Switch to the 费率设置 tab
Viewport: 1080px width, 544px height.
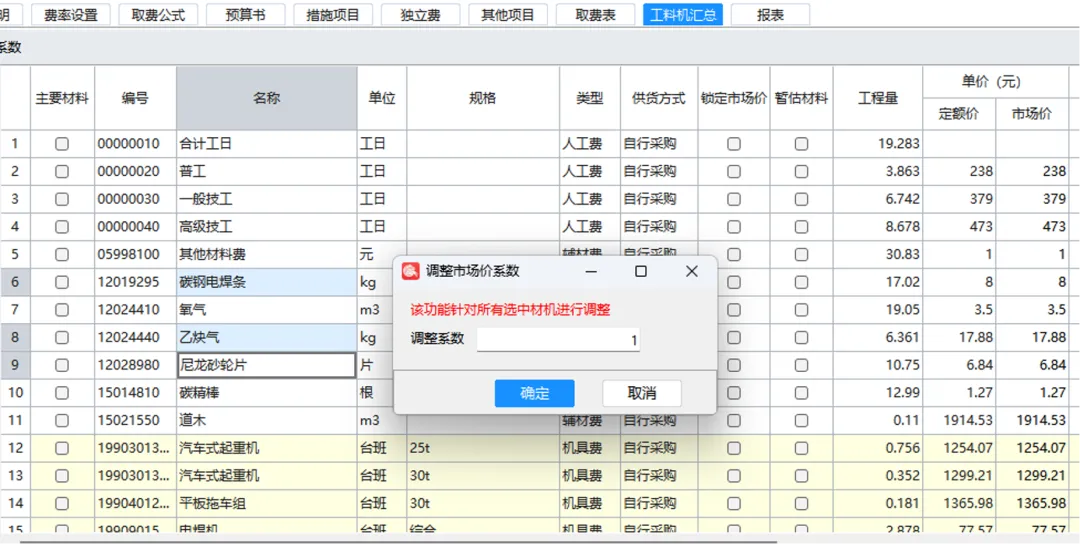click(x=70, y=14)
